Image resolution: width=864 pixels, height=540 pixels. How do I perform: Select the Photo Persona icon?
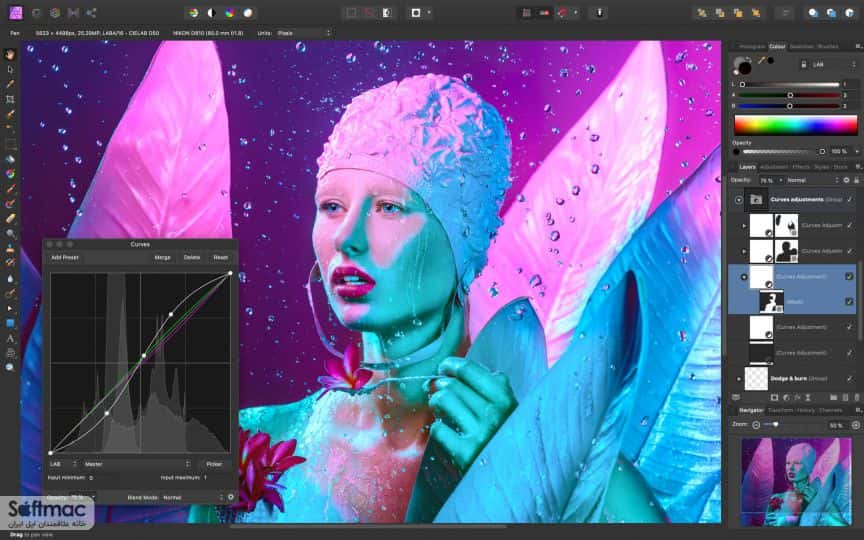[x=17, y=13]
